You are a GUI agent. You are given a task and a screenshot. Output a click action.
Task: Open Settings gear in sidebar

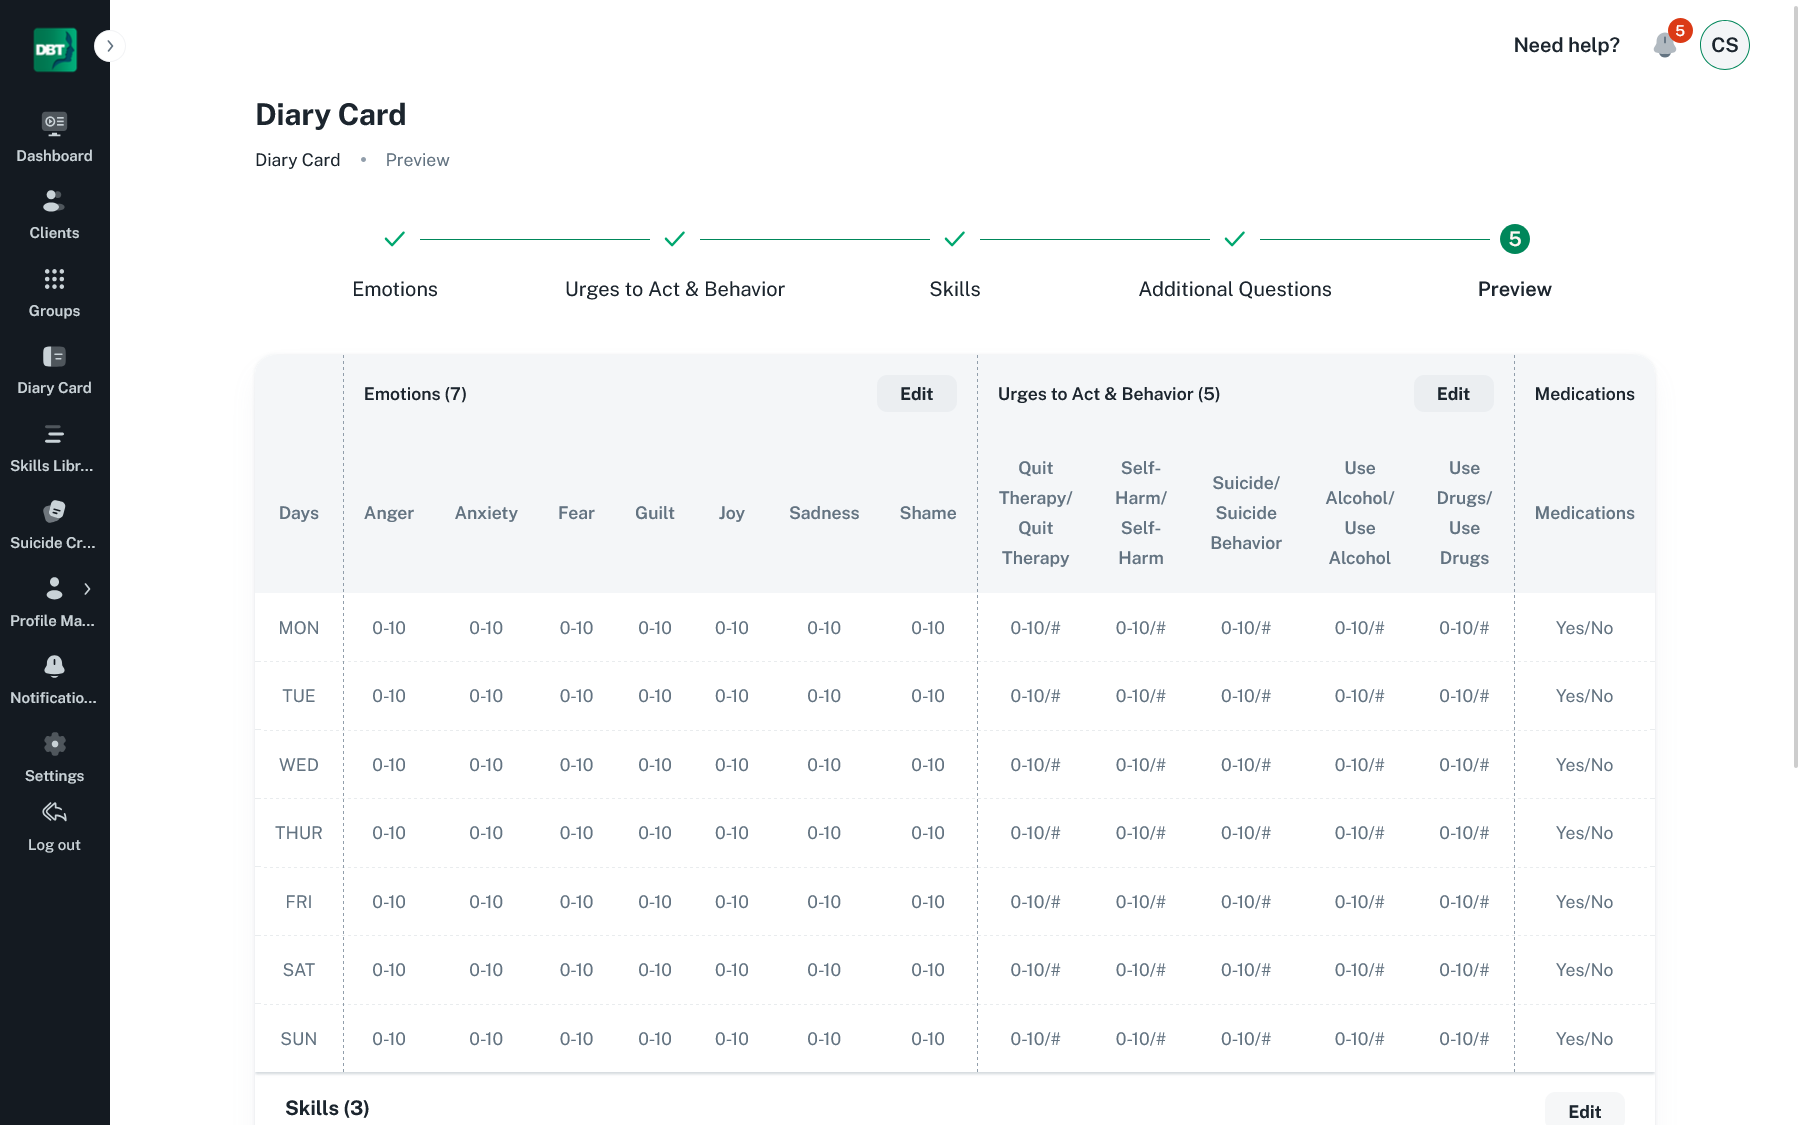click(x=54, y=745)
